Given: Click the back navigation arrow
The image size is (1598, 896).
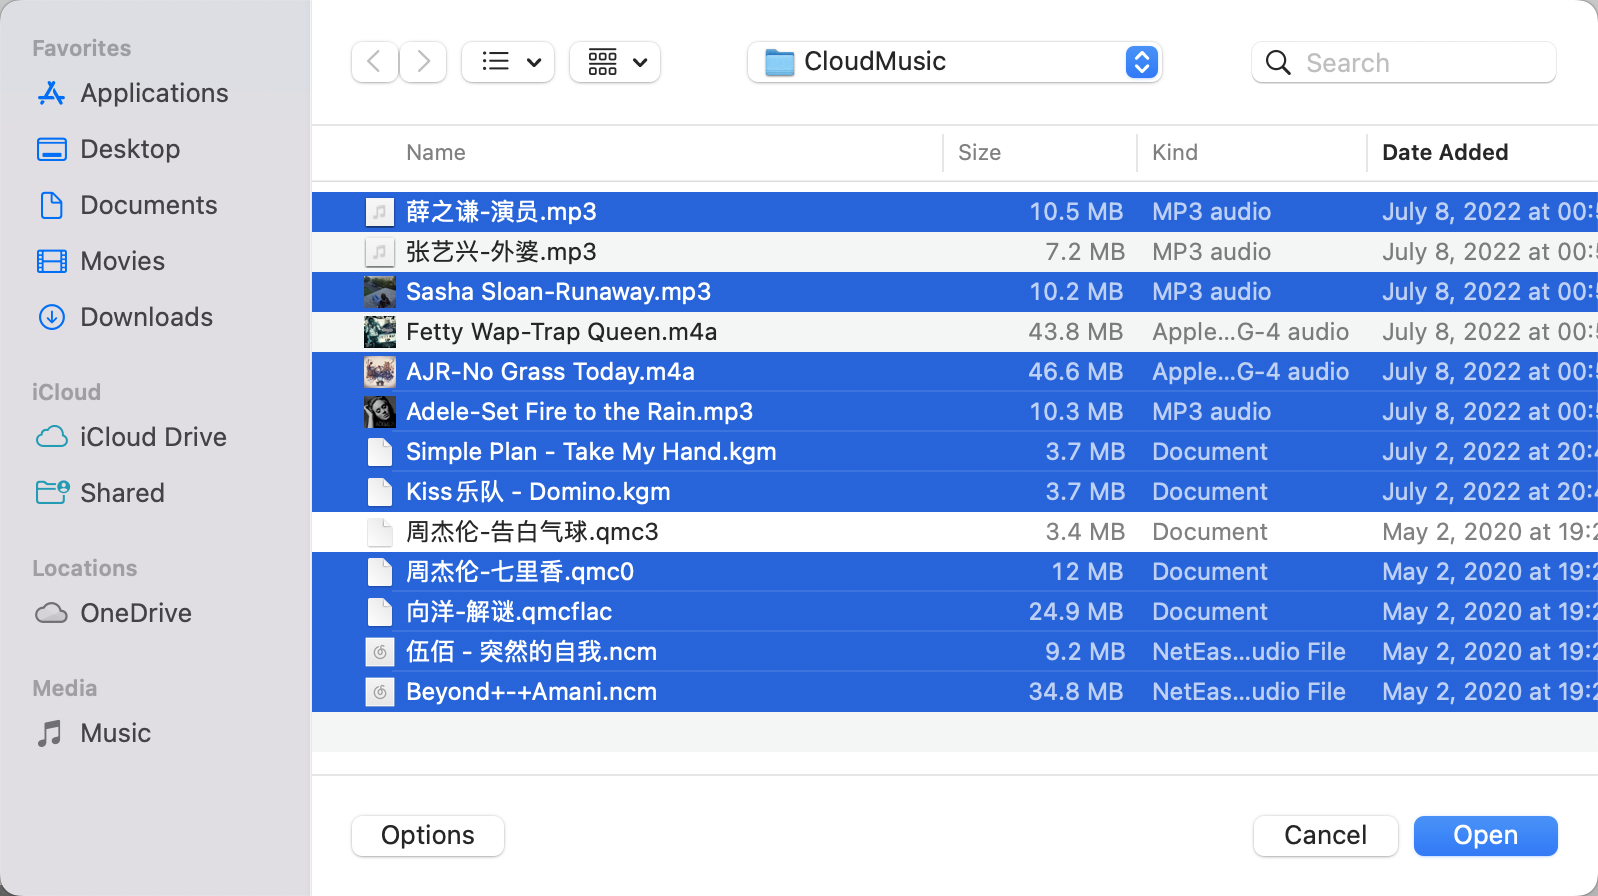Looking at the screenshot, I should pyautogui.click(x=374, y=62).
